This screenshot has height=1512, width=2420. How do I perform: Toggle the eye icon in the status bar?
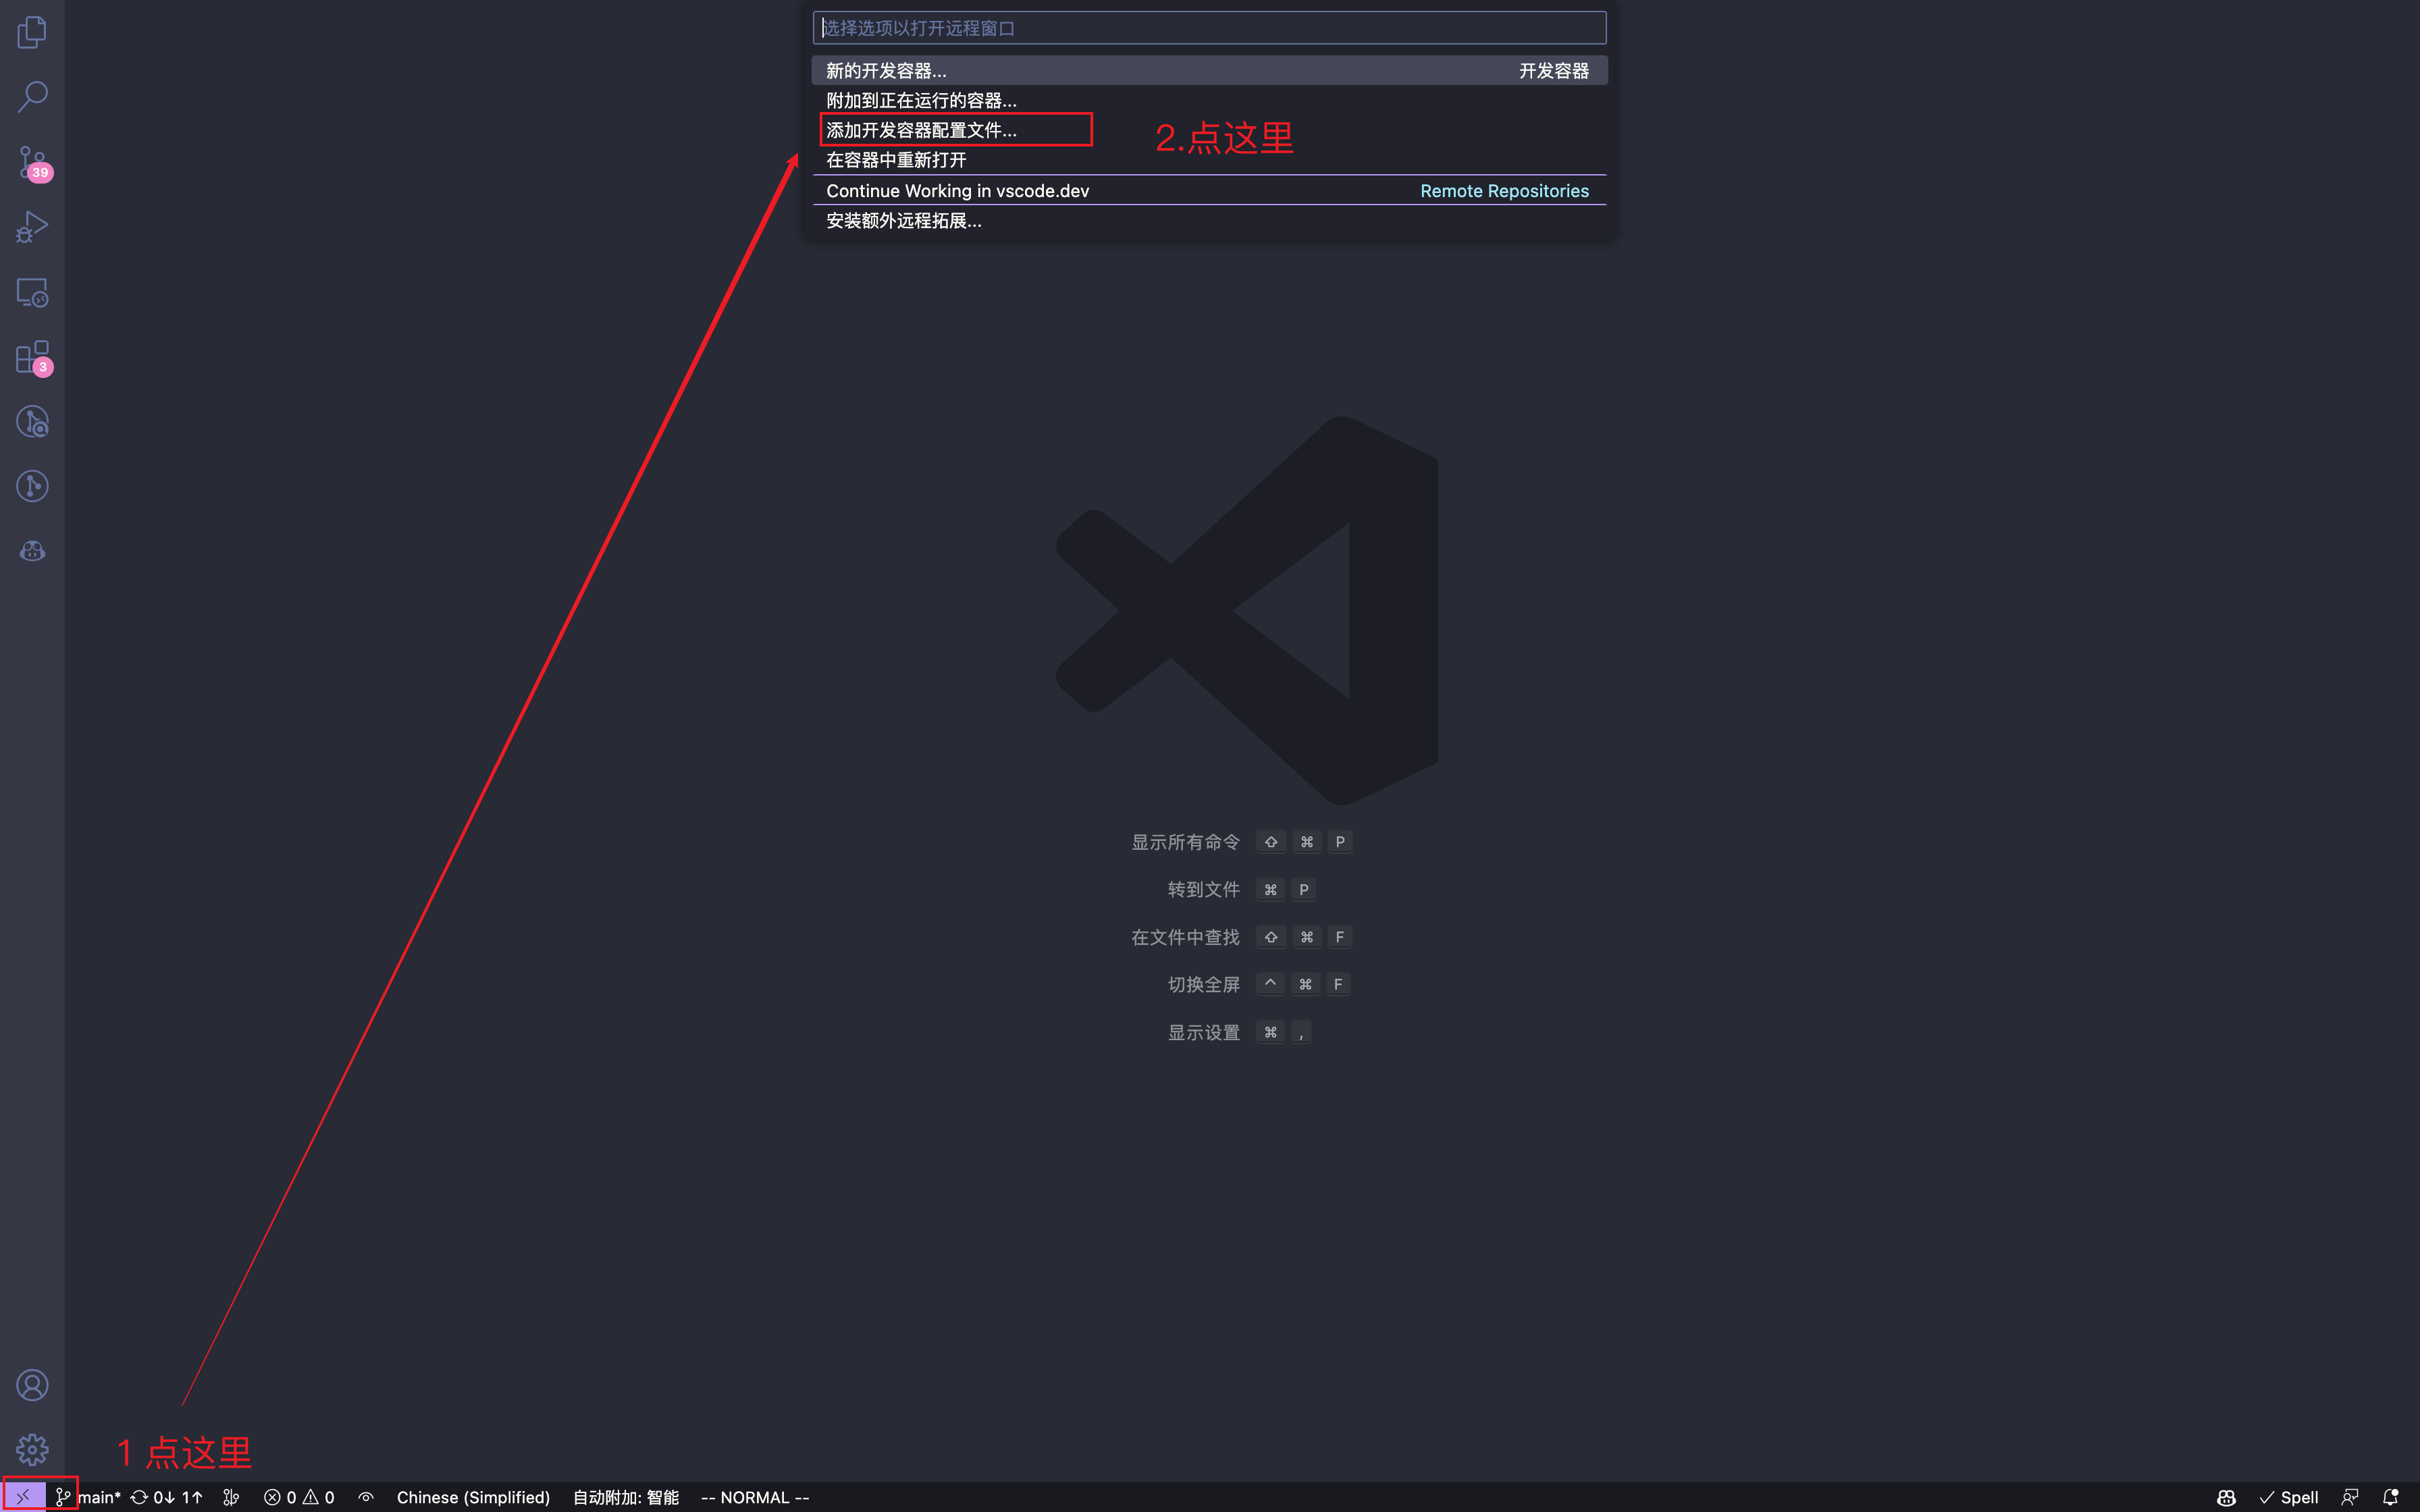coord(366,1497)
